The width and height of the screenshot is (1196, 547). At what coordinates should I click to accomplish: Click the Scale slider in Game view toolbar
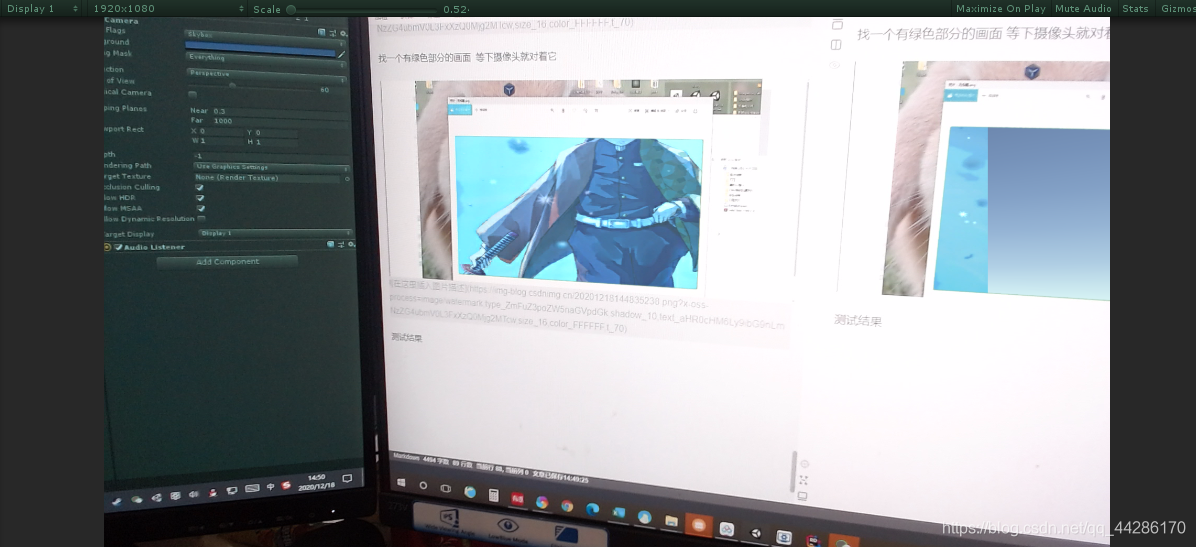click(366, 9)
